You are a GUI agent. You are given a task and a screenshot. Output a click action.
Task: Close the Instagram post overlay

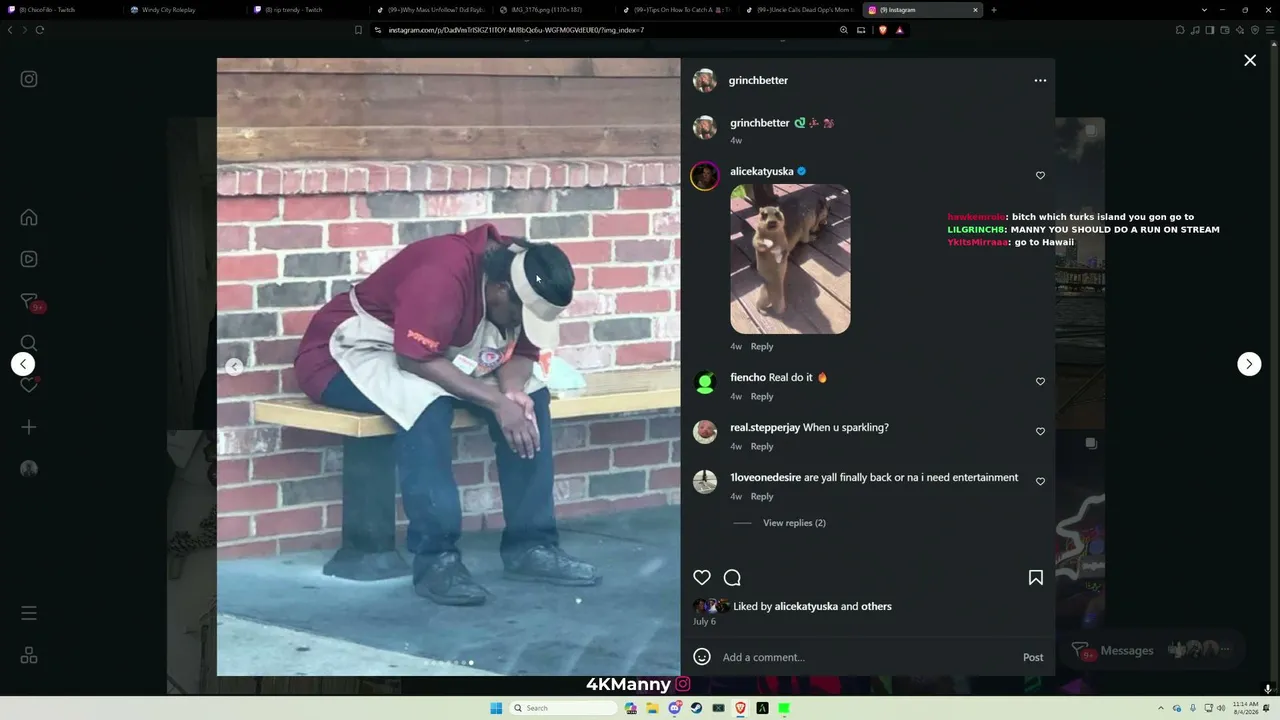tap(1250, 61)
